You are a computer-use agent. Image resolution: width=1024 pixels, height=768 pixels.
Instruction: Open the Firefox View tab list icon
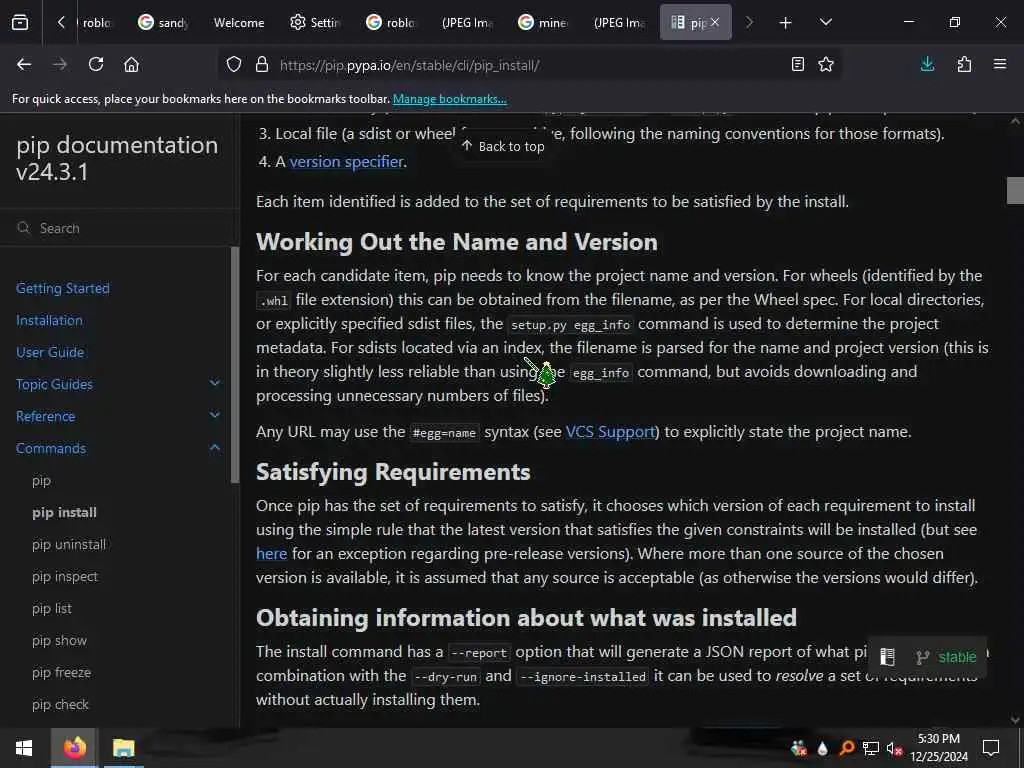click(20, 23)
